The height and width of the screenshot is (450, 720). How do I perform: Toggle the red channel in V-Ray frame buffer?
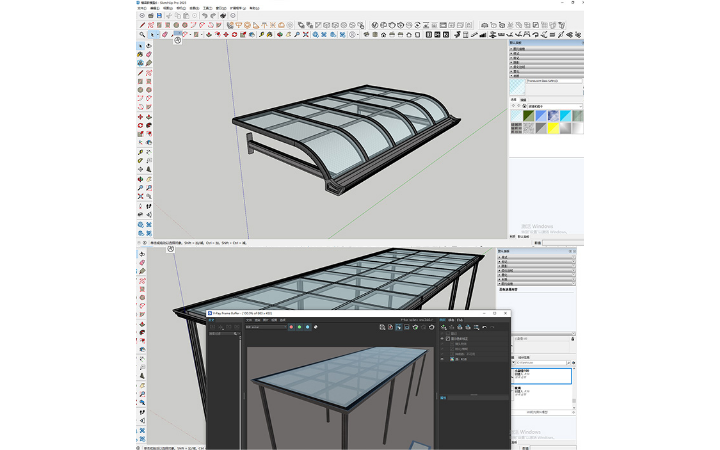[291, 327]
